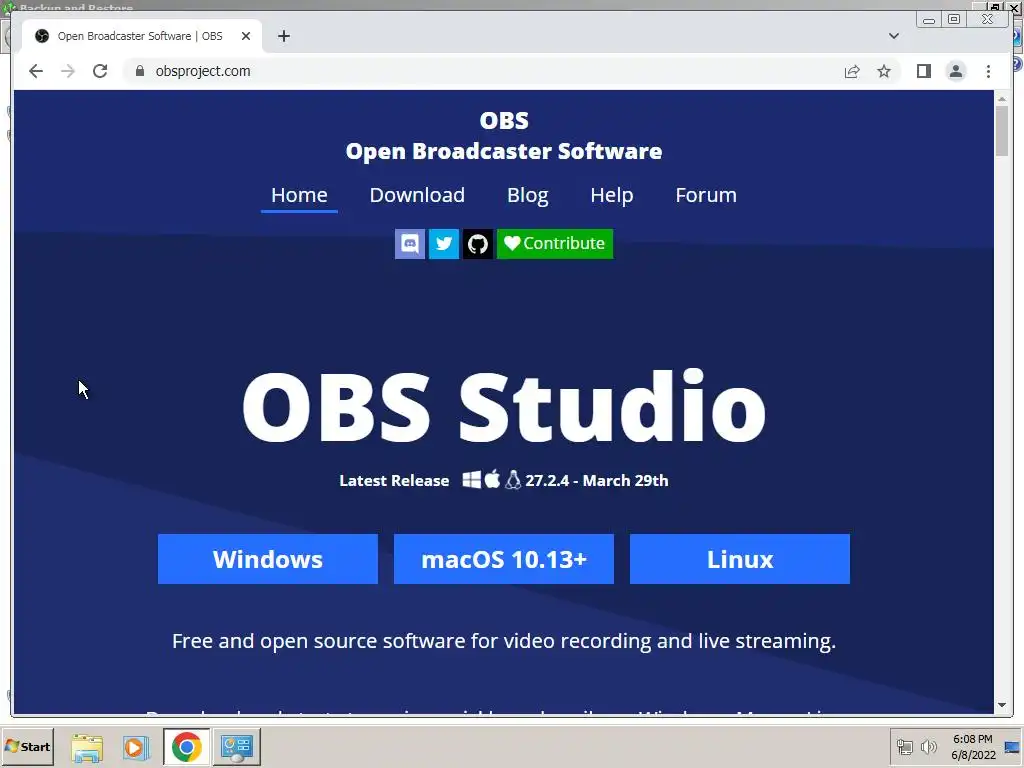This screenshot has height=768, width=1024.
Task: Click the volume speaker tray icon
Action: click(928, 746)
